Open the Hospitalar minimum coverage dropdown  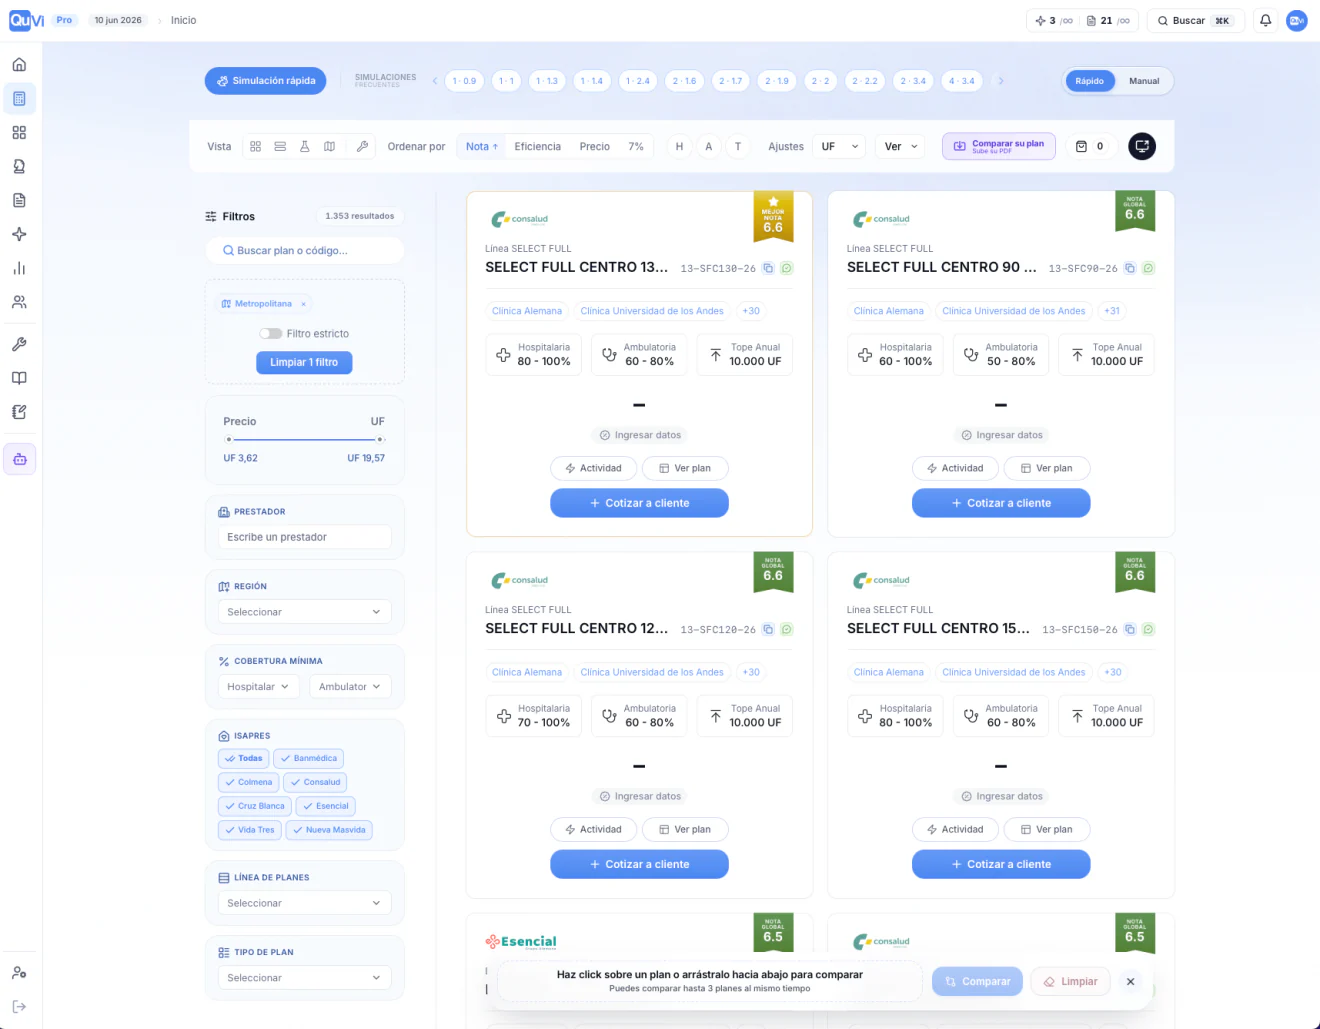[x=258, y=687]
